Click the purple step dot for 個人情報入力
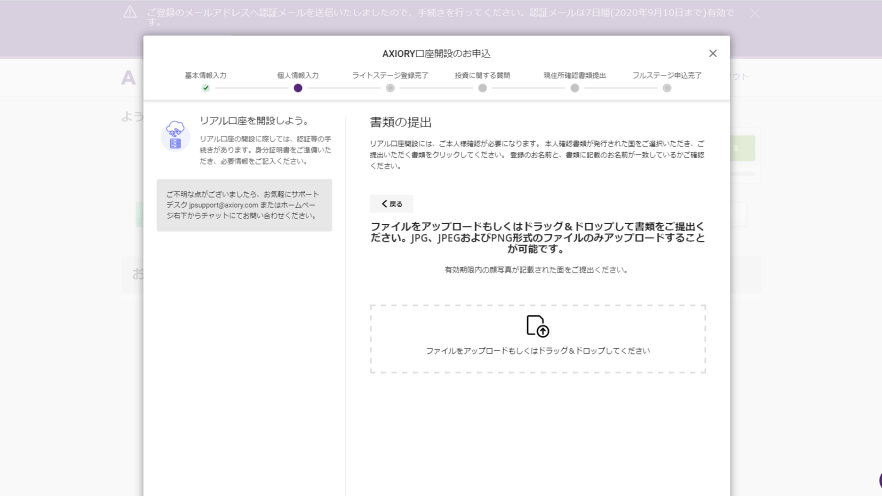Viewport: 882px width, 496px height. tap(298, 88)
